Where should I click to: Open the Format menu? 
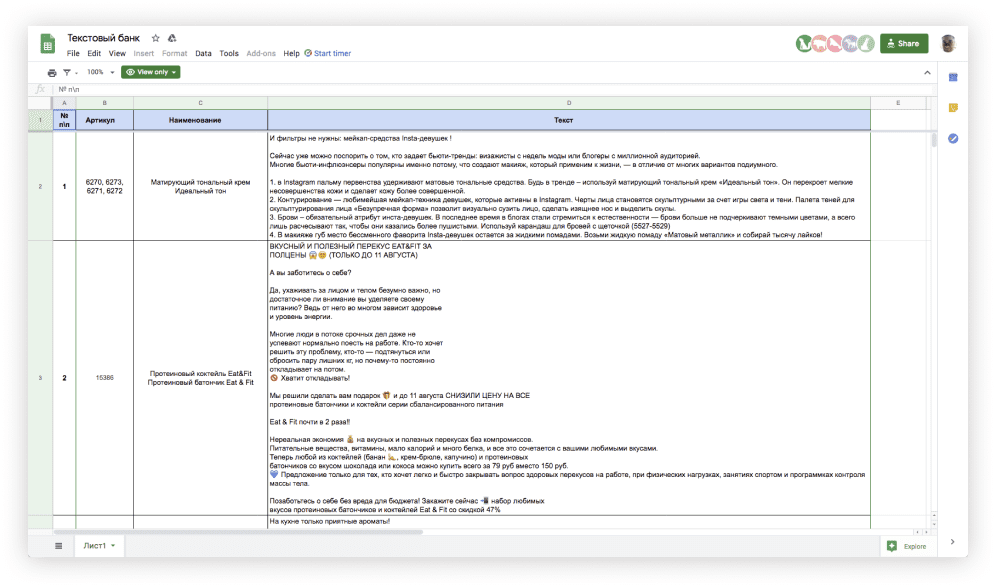click(x=174, y=53)
